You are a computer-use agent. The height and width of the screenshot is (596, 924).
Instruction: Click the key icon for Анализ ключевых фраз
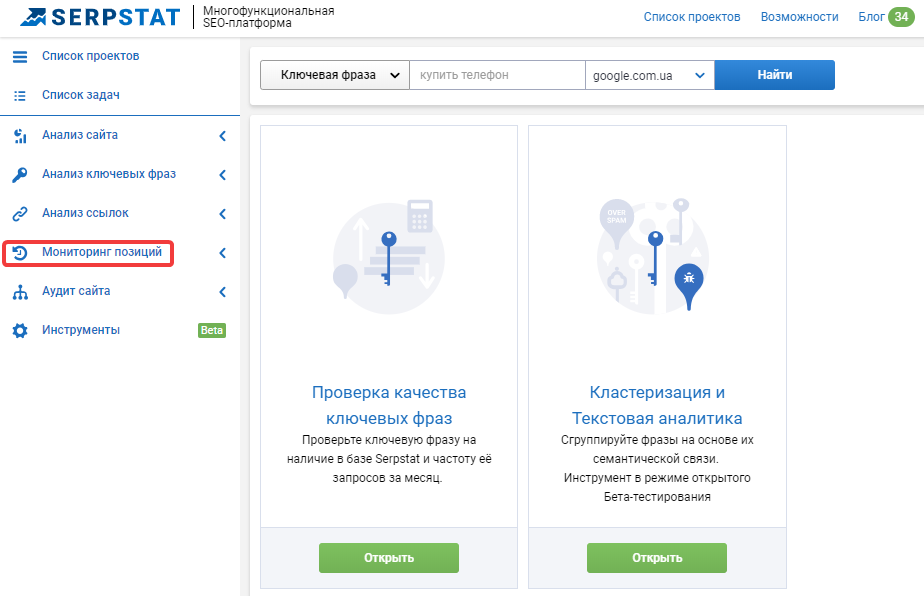tap(20, 174)
